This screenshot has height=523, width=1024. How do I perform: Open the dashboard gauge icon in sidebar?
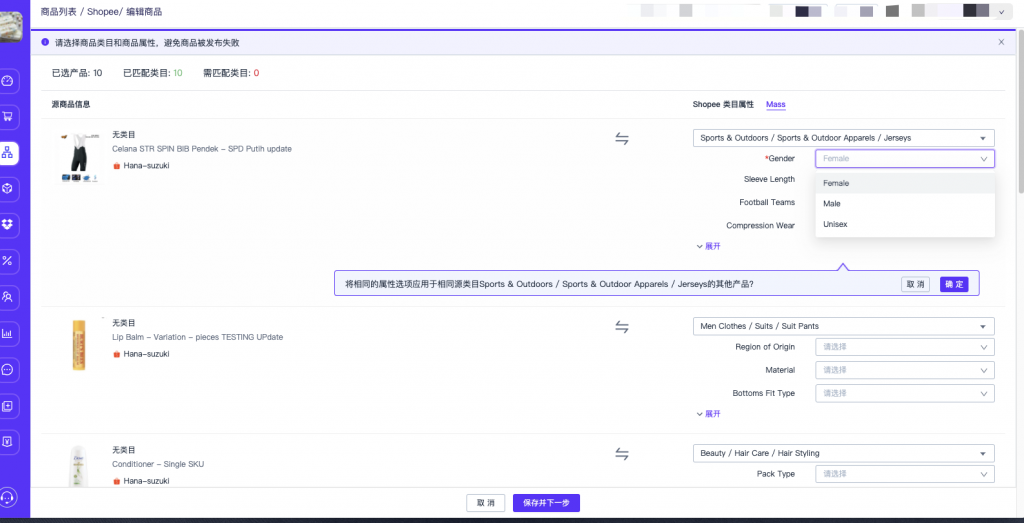click(x=8, y=81)
